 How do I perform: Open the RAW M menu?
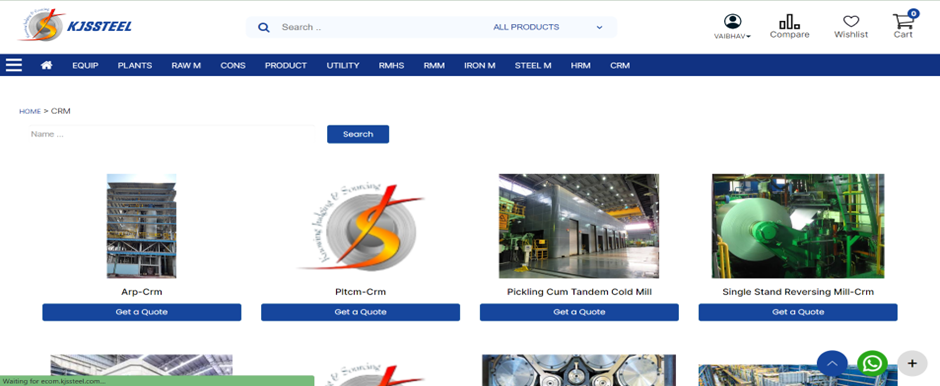coord(186,65)
